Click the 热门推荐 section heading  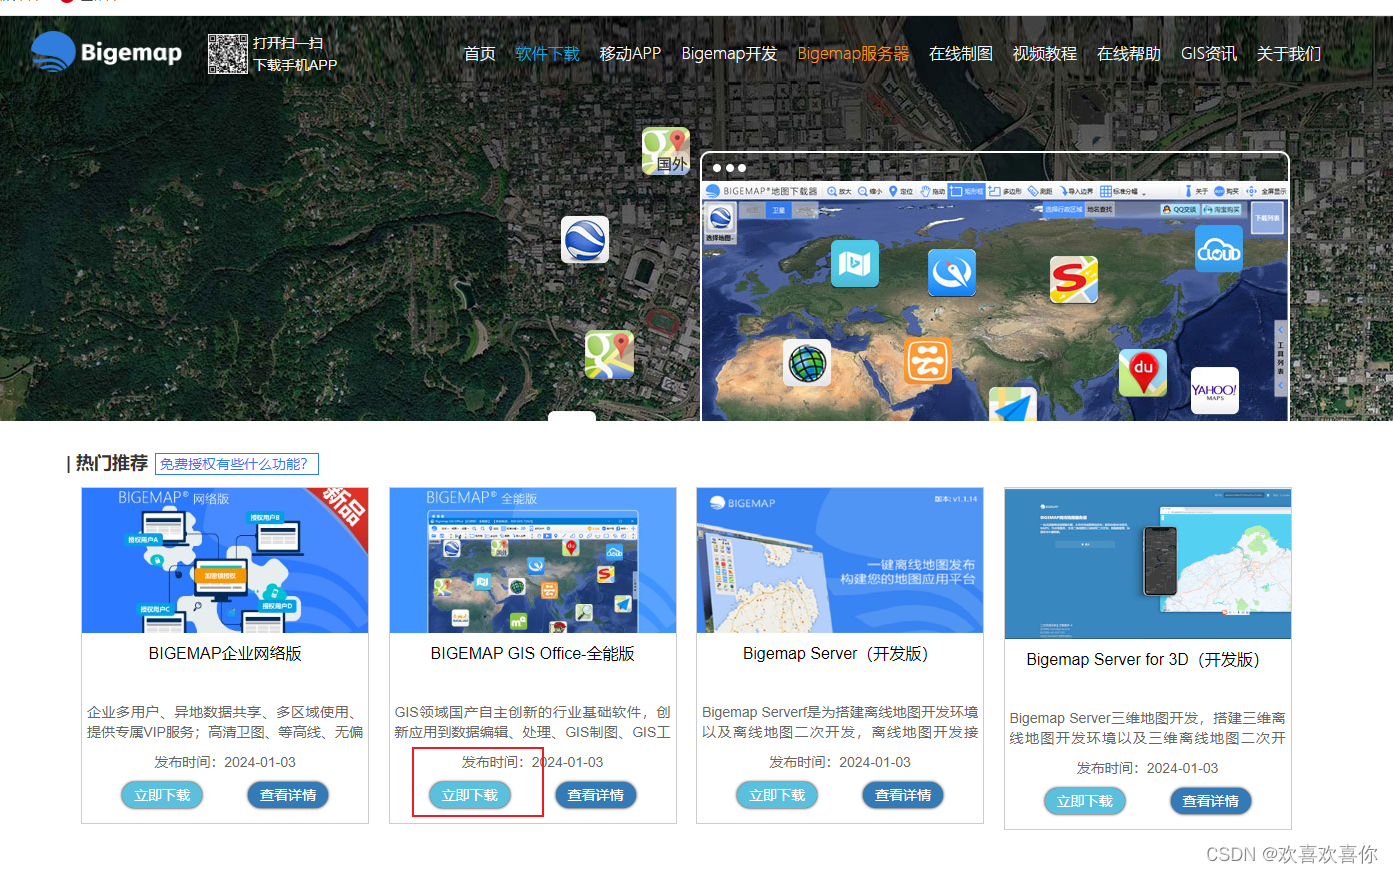pos(112,463)
